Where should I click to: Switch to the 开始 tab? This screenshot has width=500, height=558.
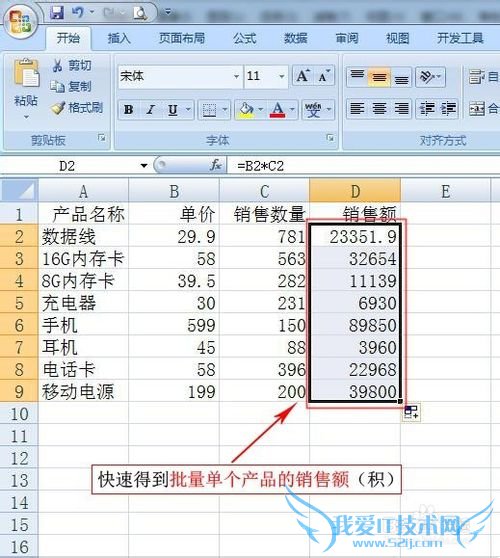click(x=68, y=38)
